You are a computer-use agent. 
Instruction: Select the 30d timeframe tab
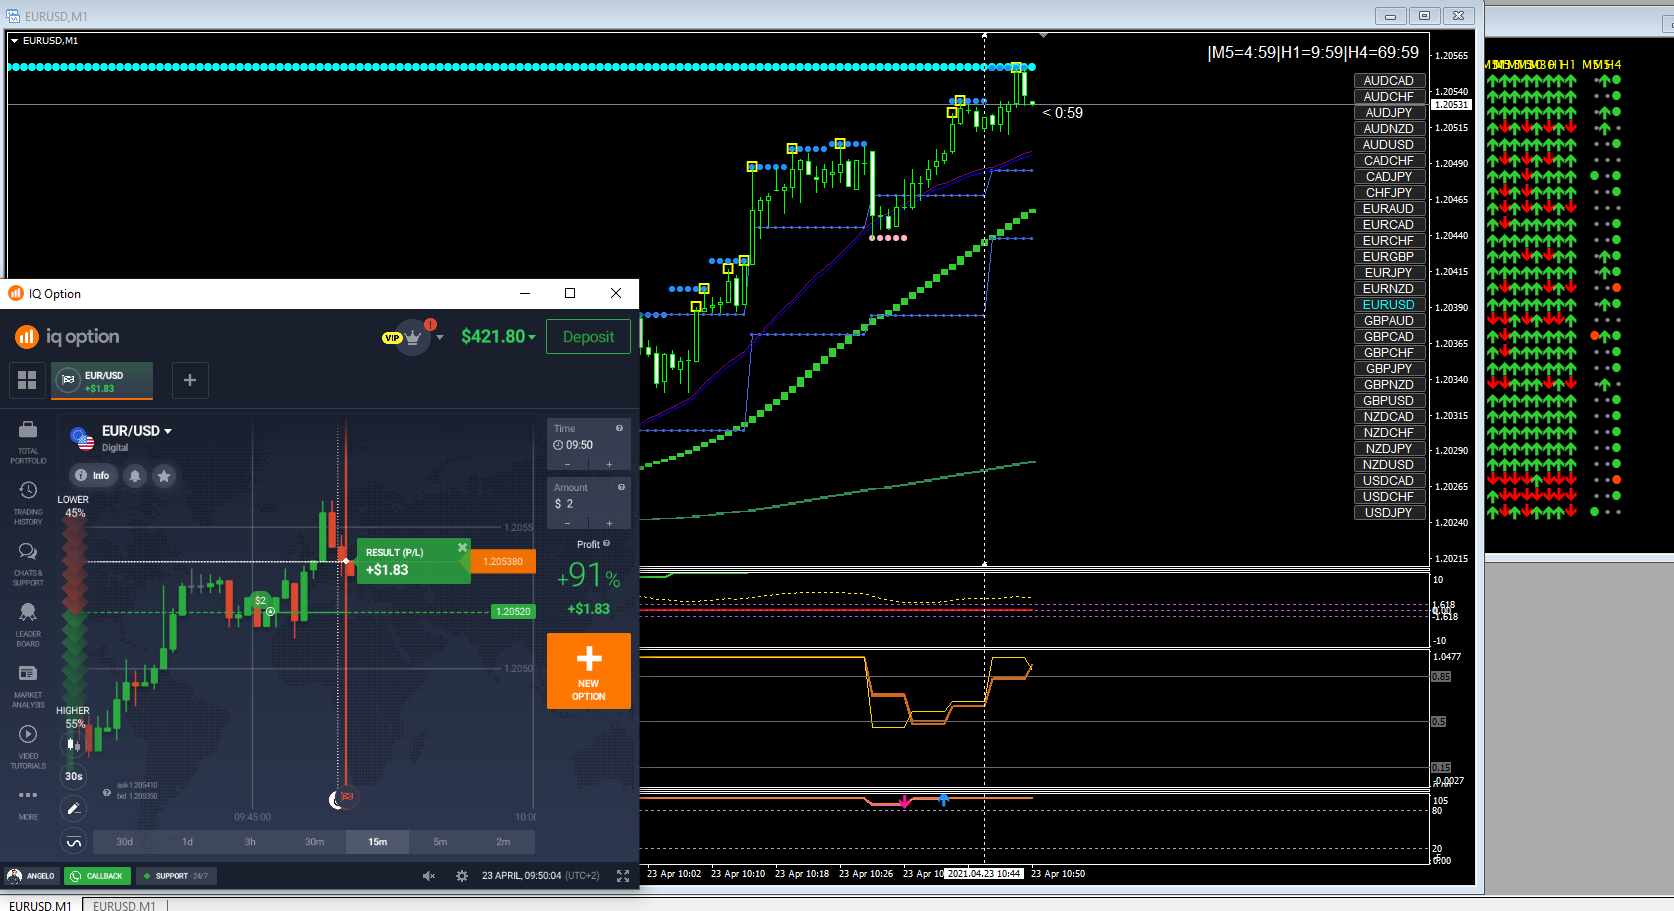point(124,842)
